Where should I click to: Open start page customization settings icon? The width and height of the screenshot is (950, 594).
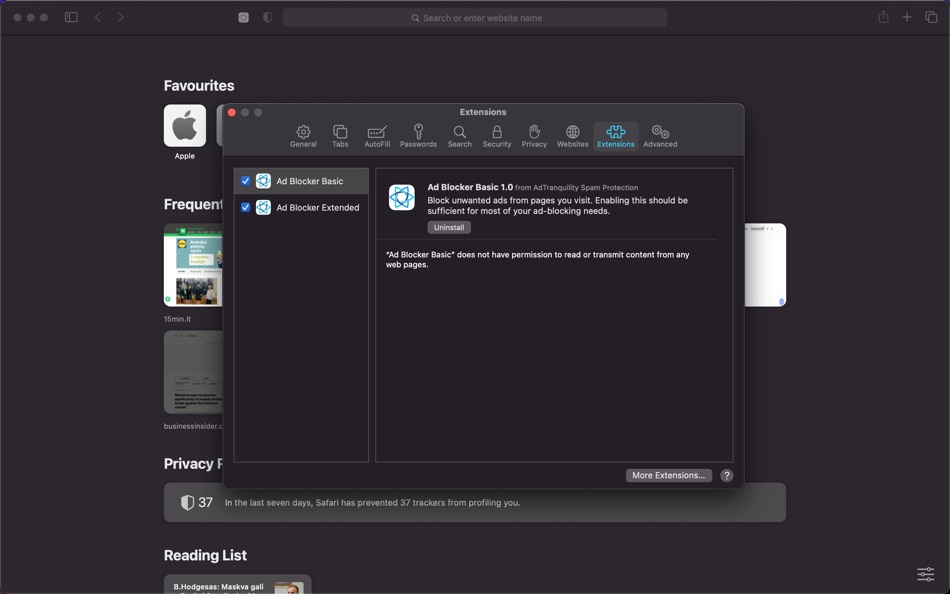click(925, 574)
